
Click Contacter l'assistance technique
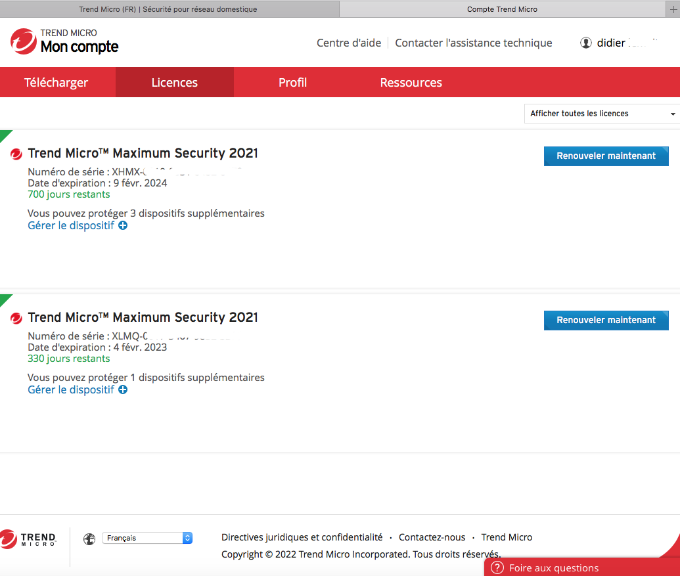tap(474, 43)
